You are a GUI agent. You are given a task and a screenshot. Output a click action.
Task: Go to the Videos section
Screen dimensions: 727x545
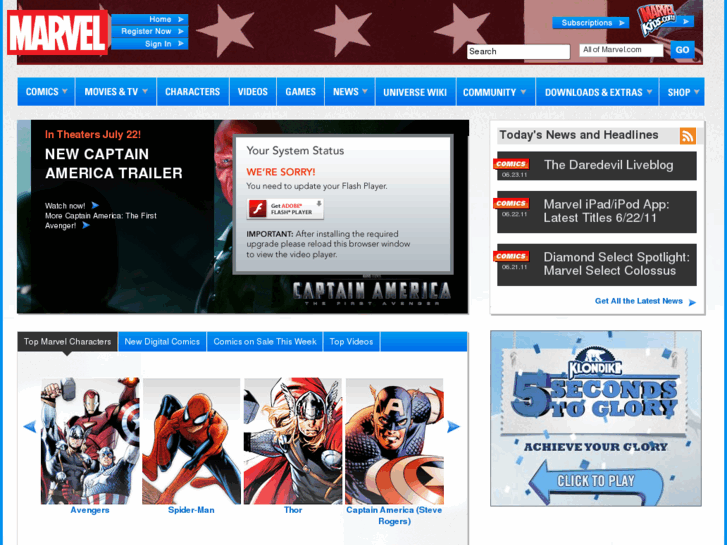coord(253,92)
